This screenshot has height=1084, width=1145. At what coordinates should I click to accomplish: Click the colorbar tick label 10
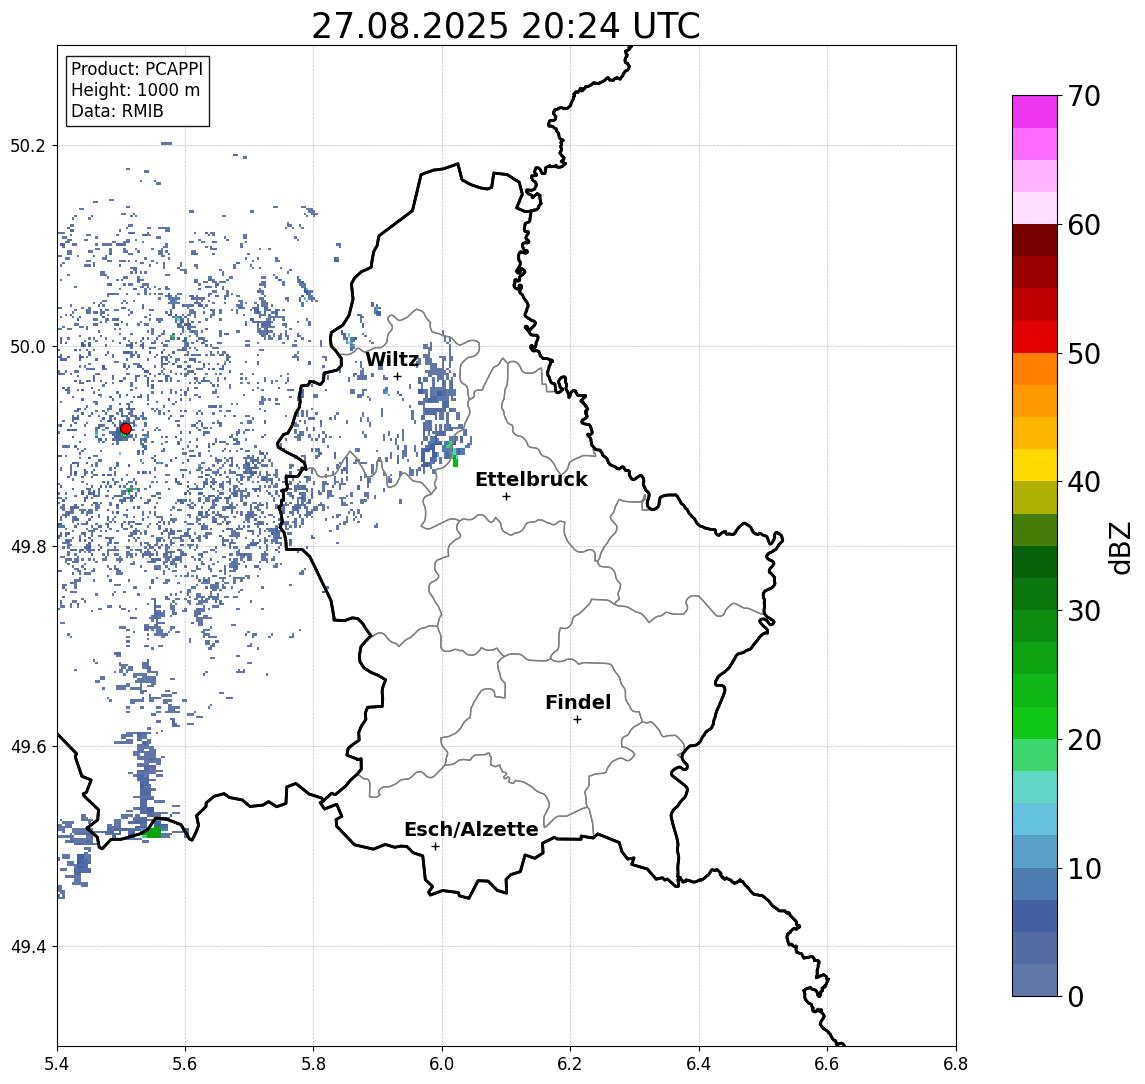[x=1084, y=868]
